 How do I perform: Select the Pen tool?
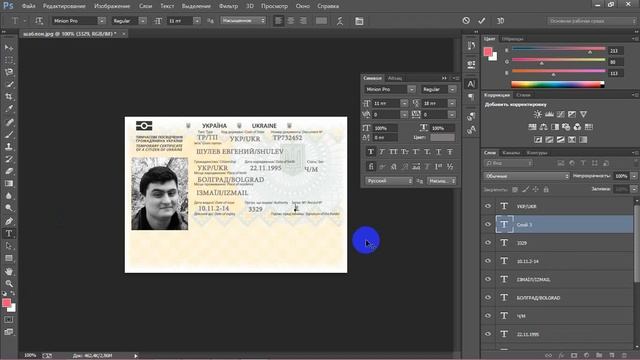(9, 221)
